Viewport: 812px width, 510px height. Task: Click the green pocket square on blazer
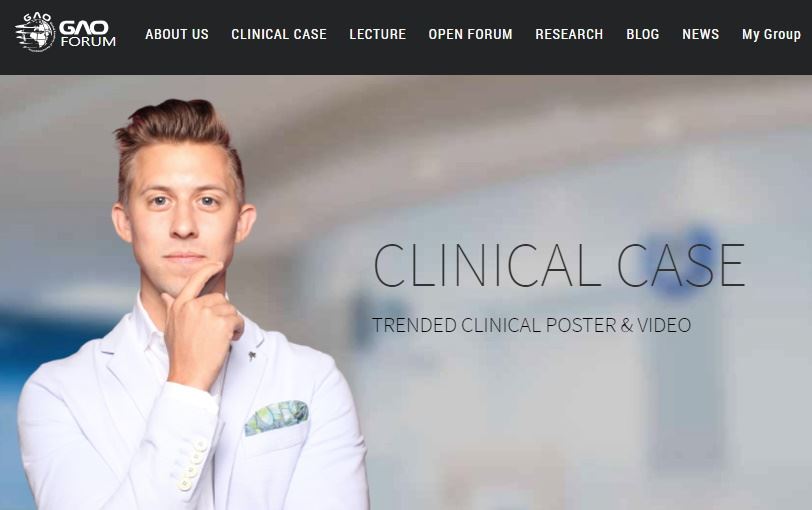[276, 417]
